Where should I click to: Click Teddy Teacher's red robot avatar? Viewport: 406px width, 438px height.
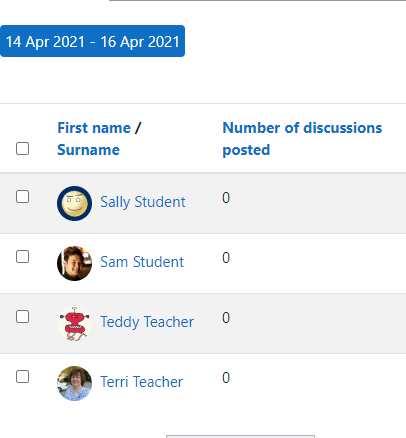(74, 323)
